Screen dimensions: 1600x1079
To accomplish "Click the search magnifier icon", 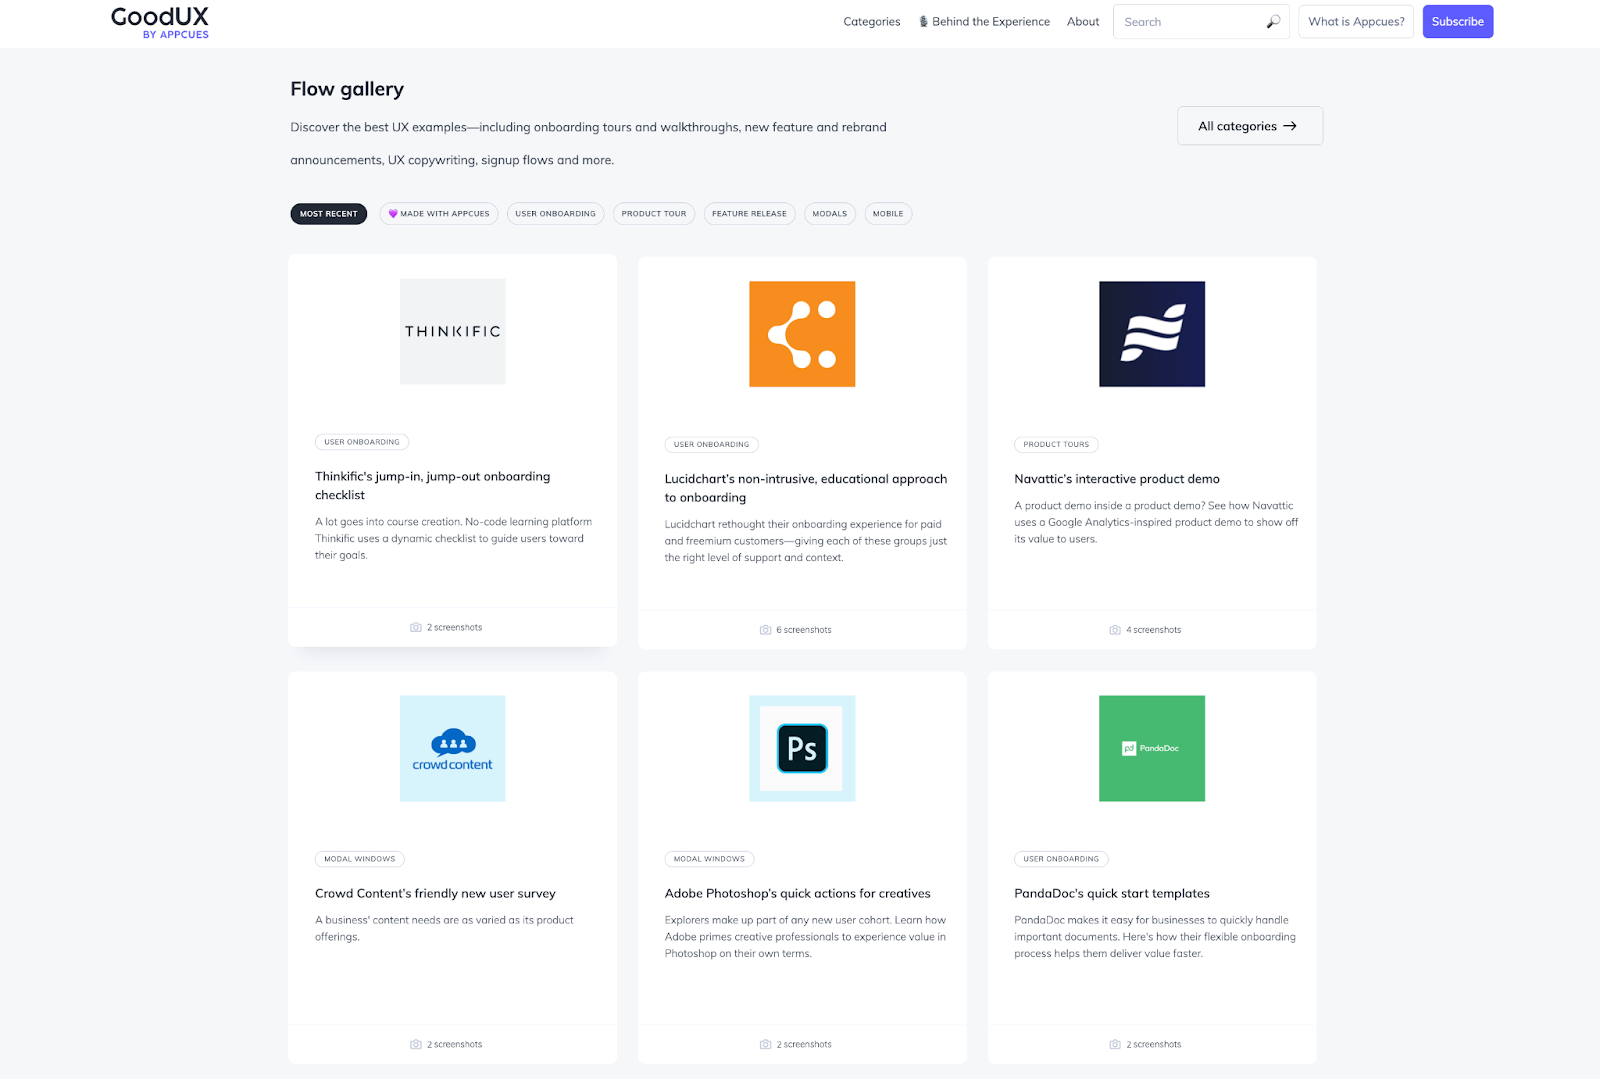I will pos(1273,22).
